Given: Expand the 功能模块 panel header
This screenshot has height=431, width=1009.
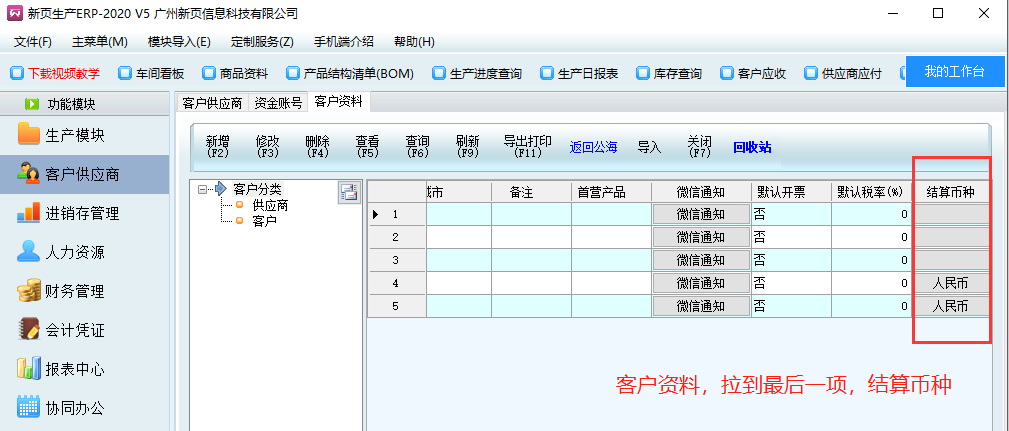Looking at the screenshot, I should point(31,103).
